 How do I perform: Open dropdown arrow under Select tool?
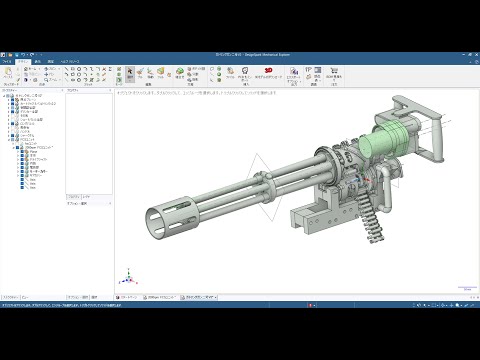point(130,81)
